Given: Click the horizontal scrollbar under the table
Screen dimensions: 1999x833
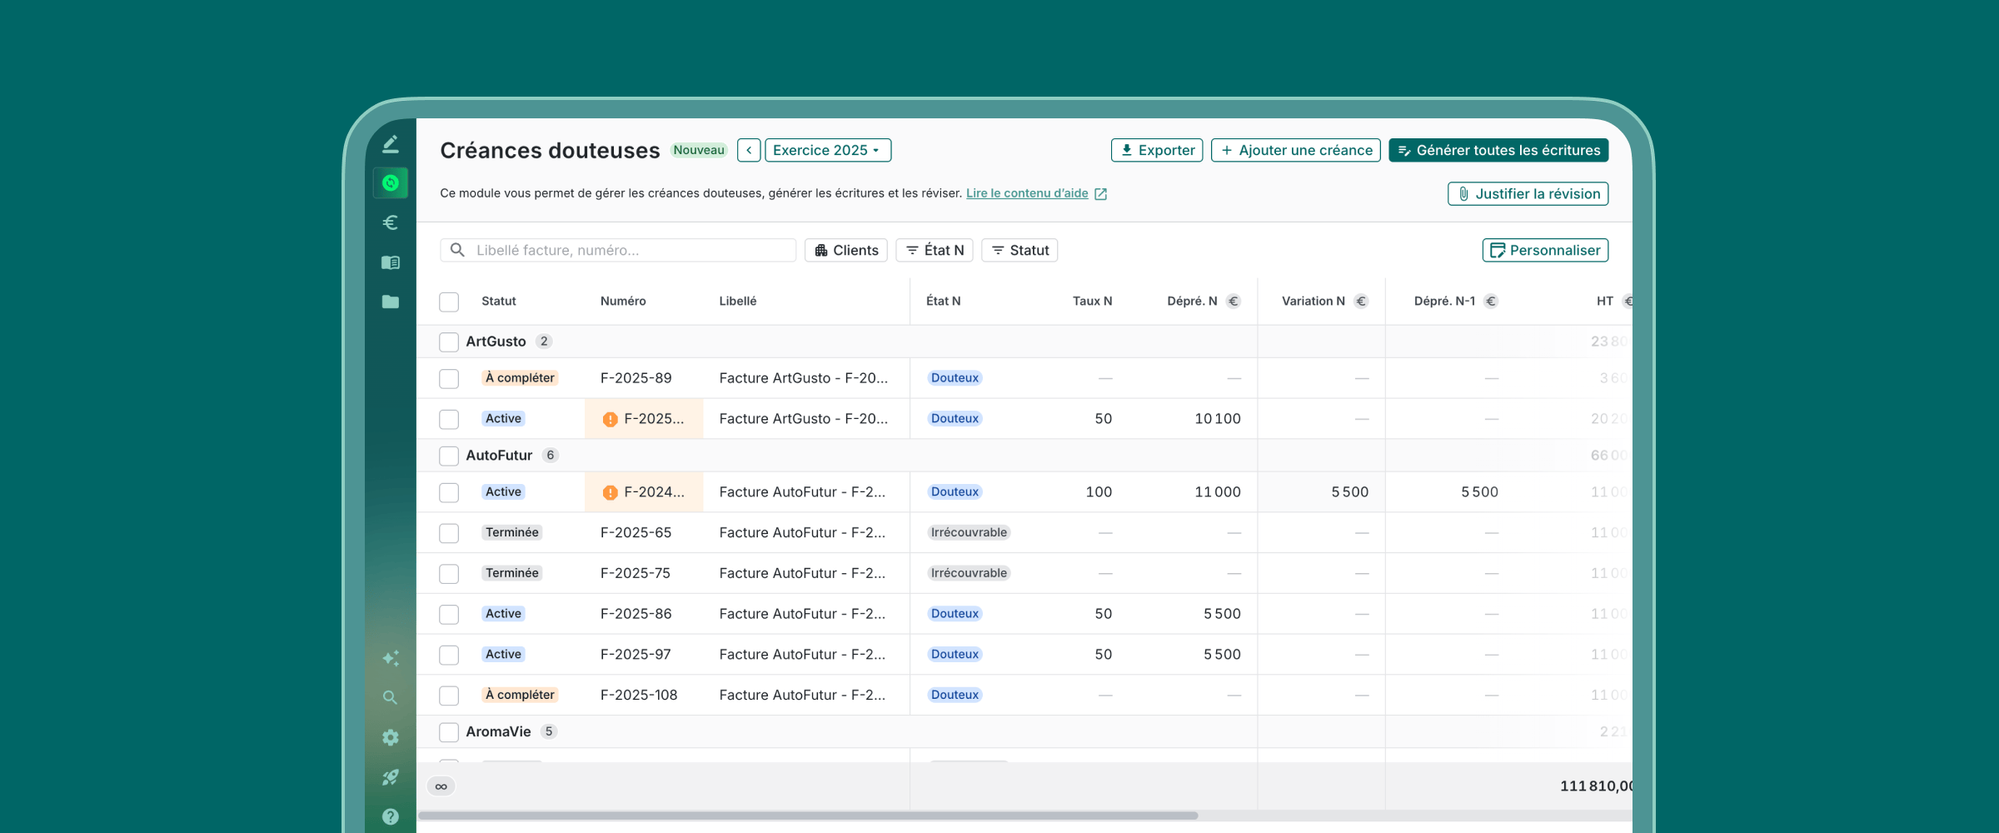Looking at the screenshot, I should [x=808, y=815].
